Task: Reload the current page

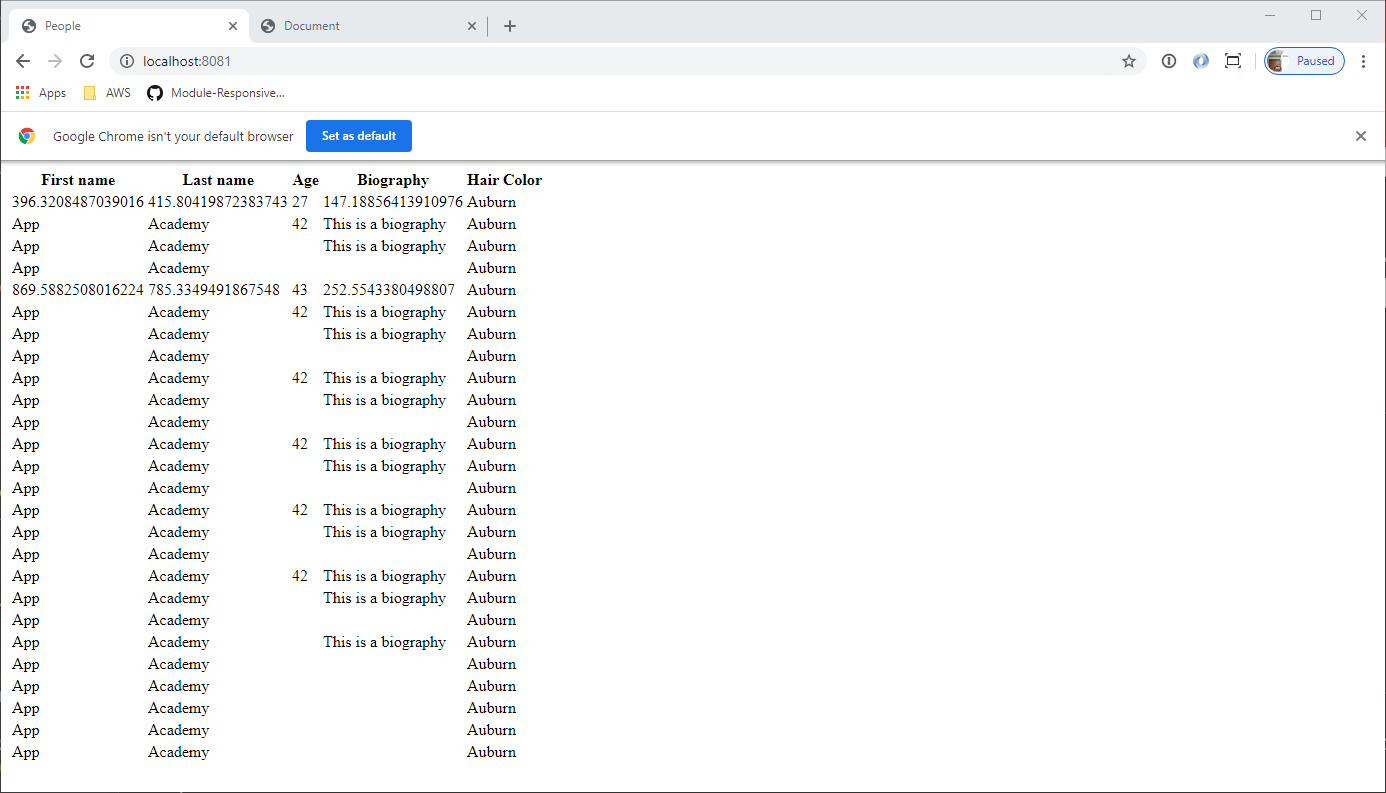Action: (x=87, y=61)
